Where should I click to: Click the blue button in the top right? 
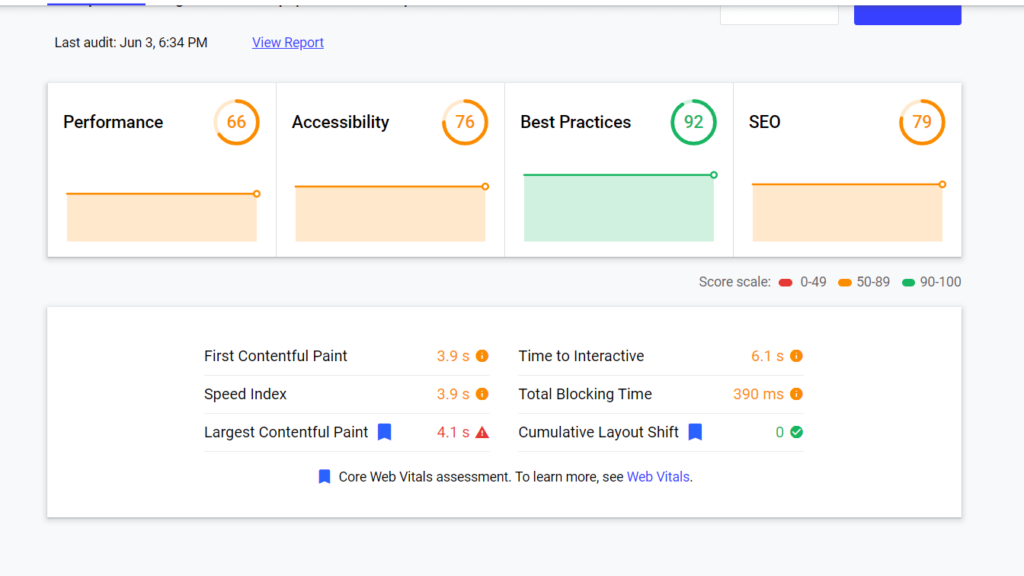(x=906, y=12)
